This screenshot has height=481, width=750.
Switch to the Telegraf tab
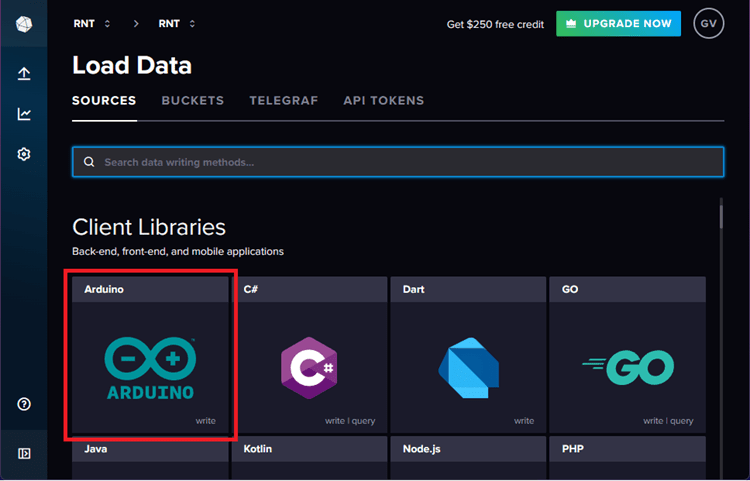pyautogui.click(x=283, y=101)
